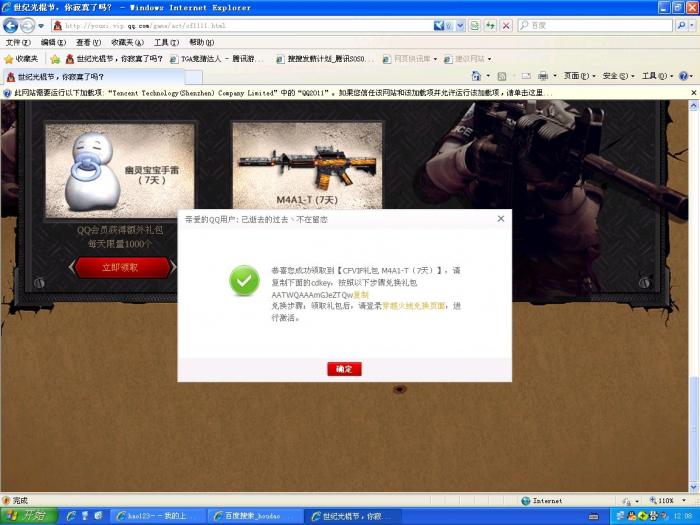Image resolution: width=700 pixels, height=525 pixels.
Task: Open the 110% zoom level control
Action: (x=666, y=500)
